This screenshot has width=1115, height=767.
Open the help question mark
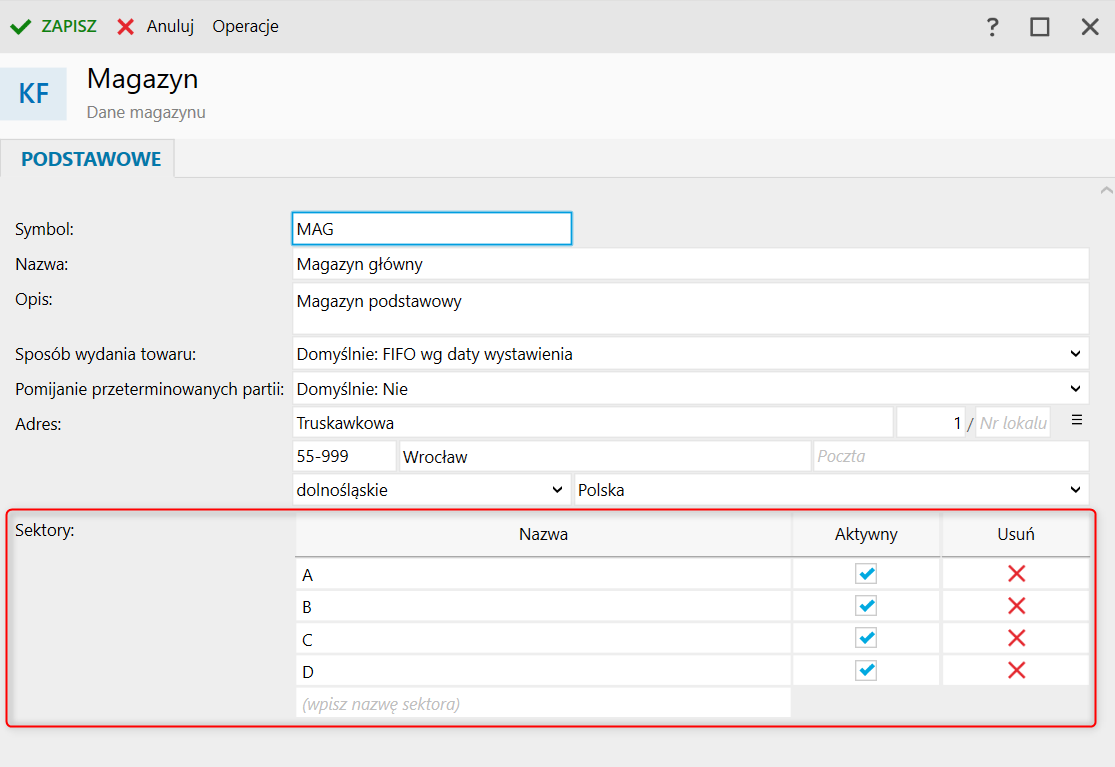click(992, 27)
